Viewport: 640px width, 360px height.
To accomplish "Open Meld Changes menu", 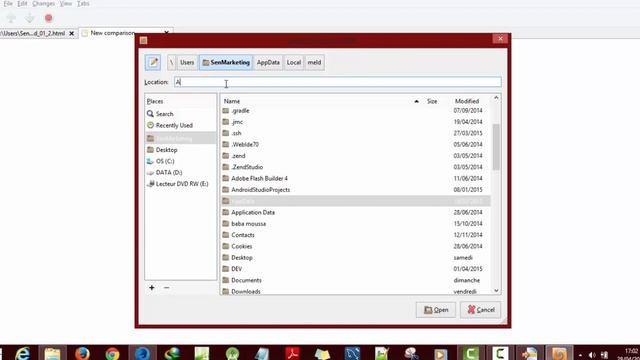I will [44, 4].
